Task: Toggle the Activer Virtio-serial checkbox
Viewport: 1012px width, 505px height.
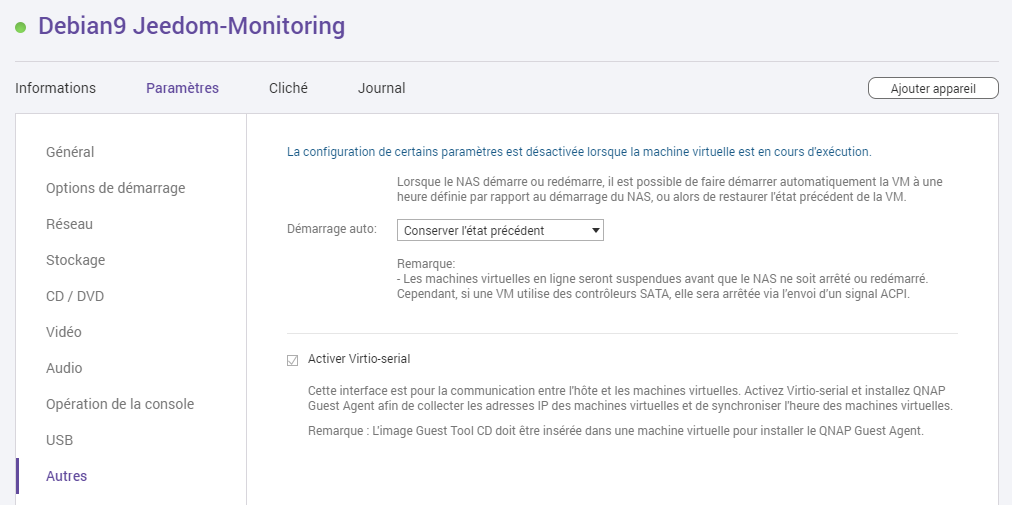Action: (x=293, y=360)
